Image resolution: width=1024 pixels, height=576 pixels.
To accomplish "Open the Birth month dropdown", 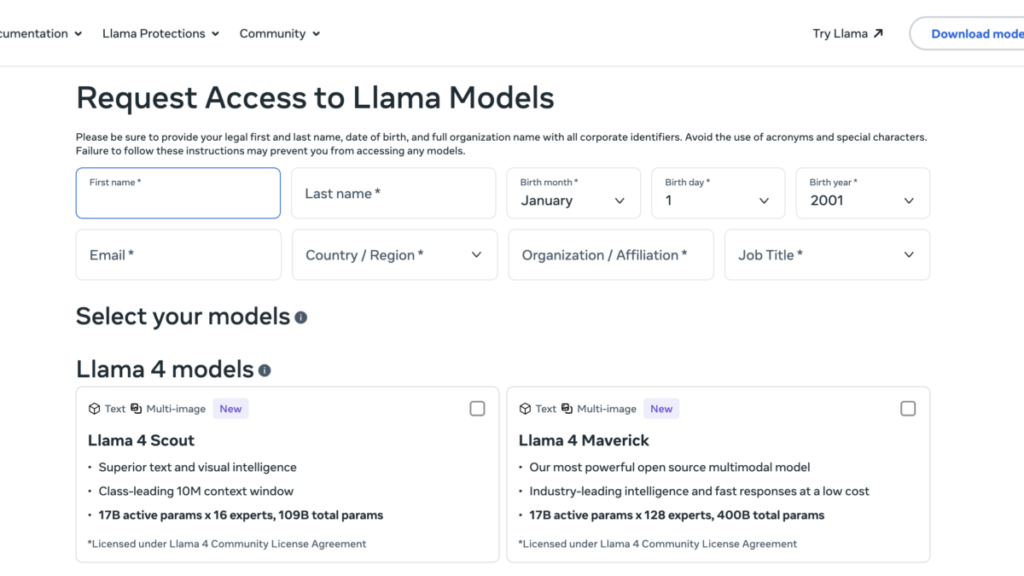I will 573,193.
